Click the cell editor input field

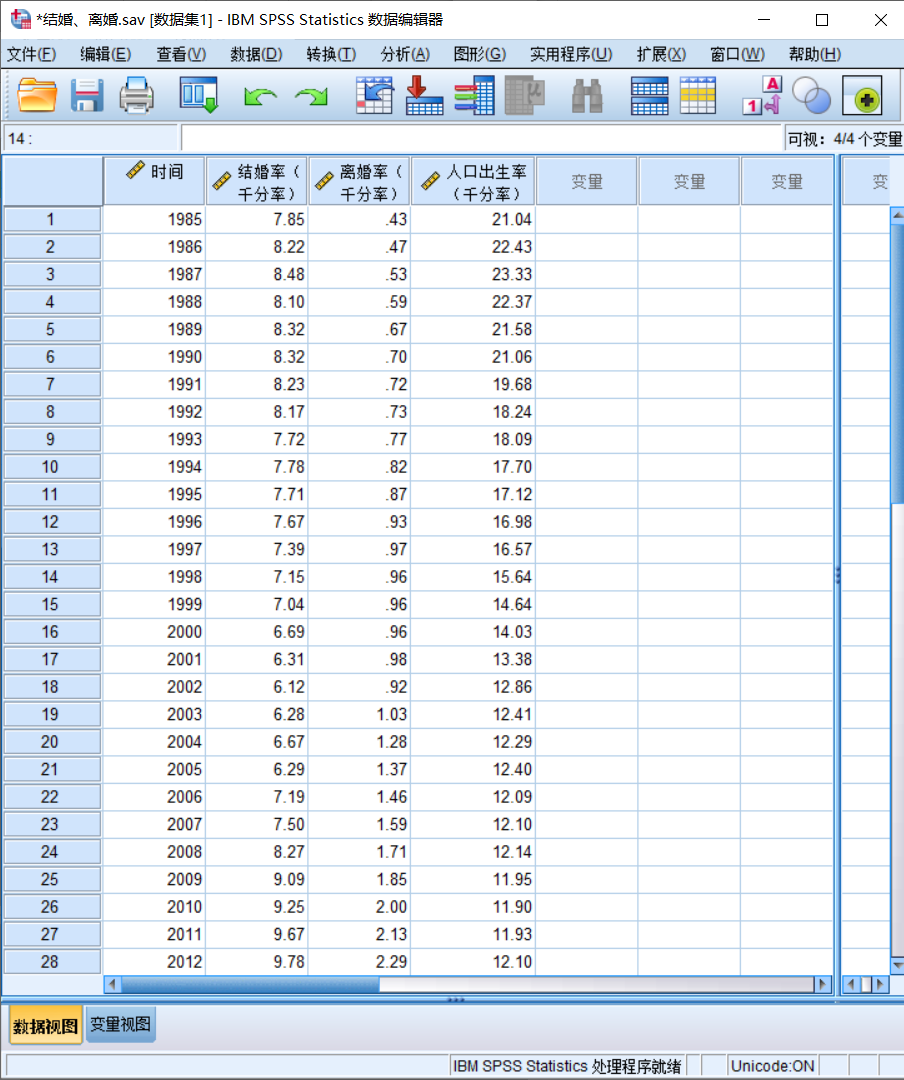(480, 139)
